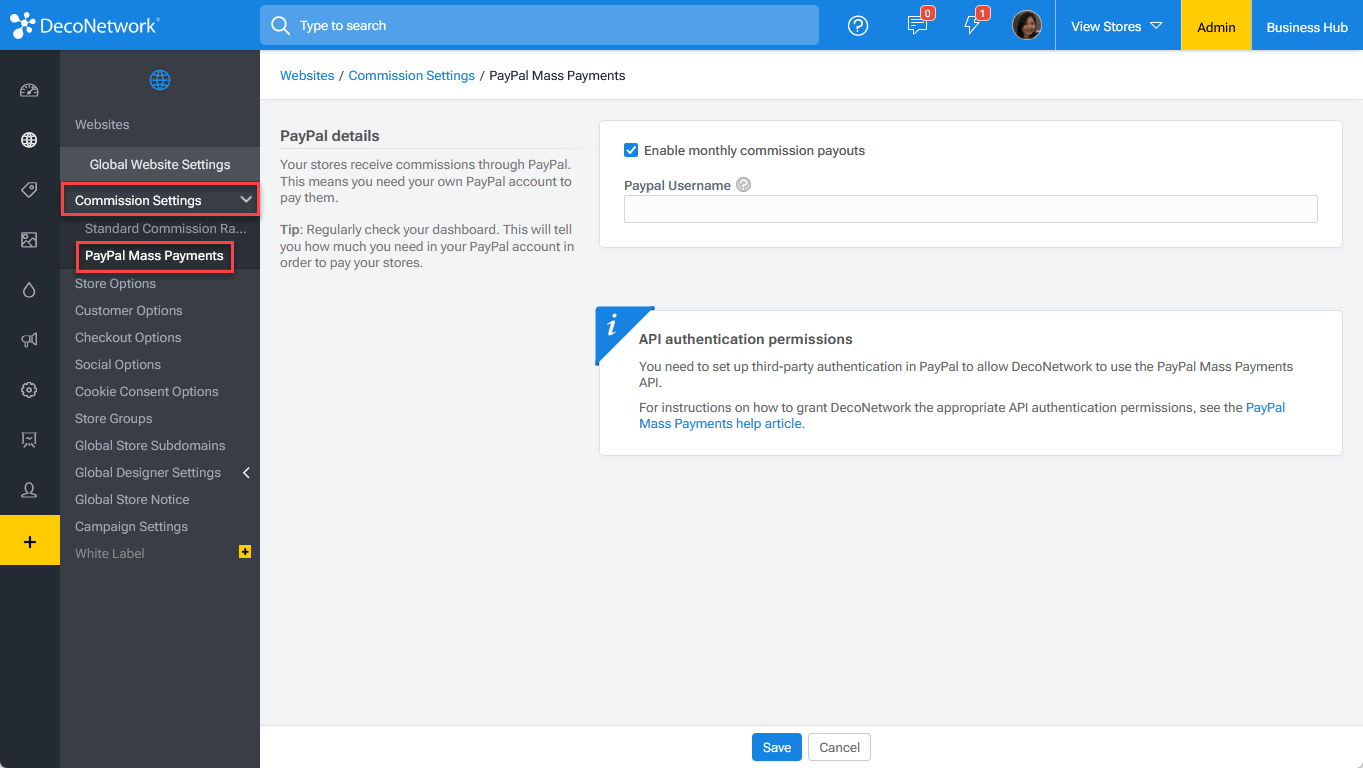
Task: Click the Paypal Username input field
Action: [x=970, y=208]
